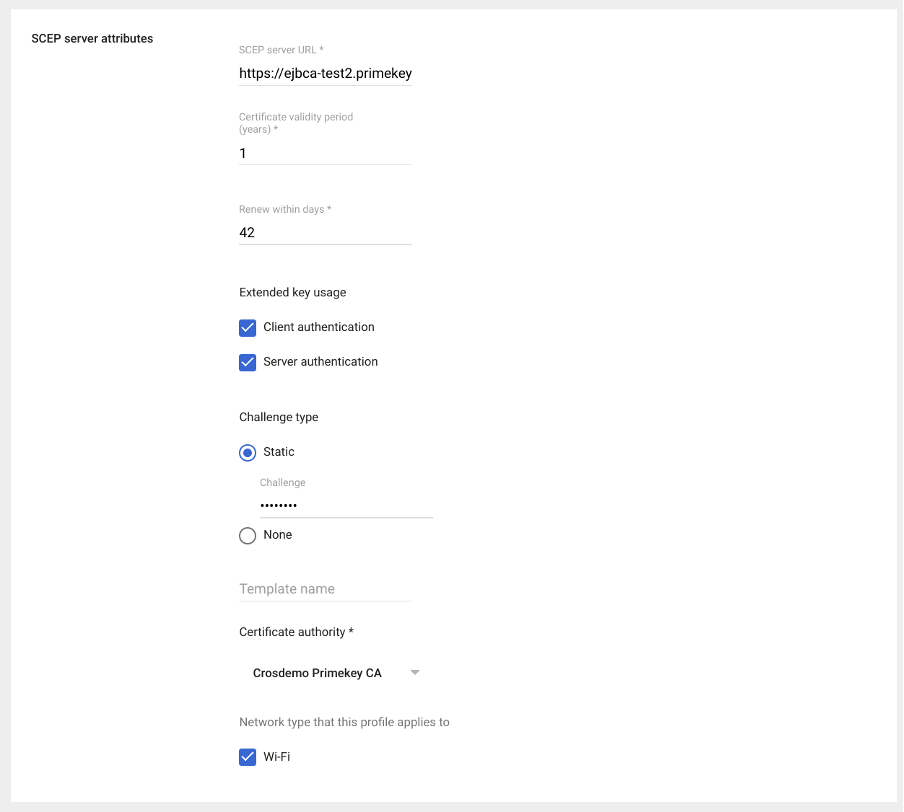Click the SCEP server URL field
Viewport: 904px width, 812px height.
[x=325, y=73]
